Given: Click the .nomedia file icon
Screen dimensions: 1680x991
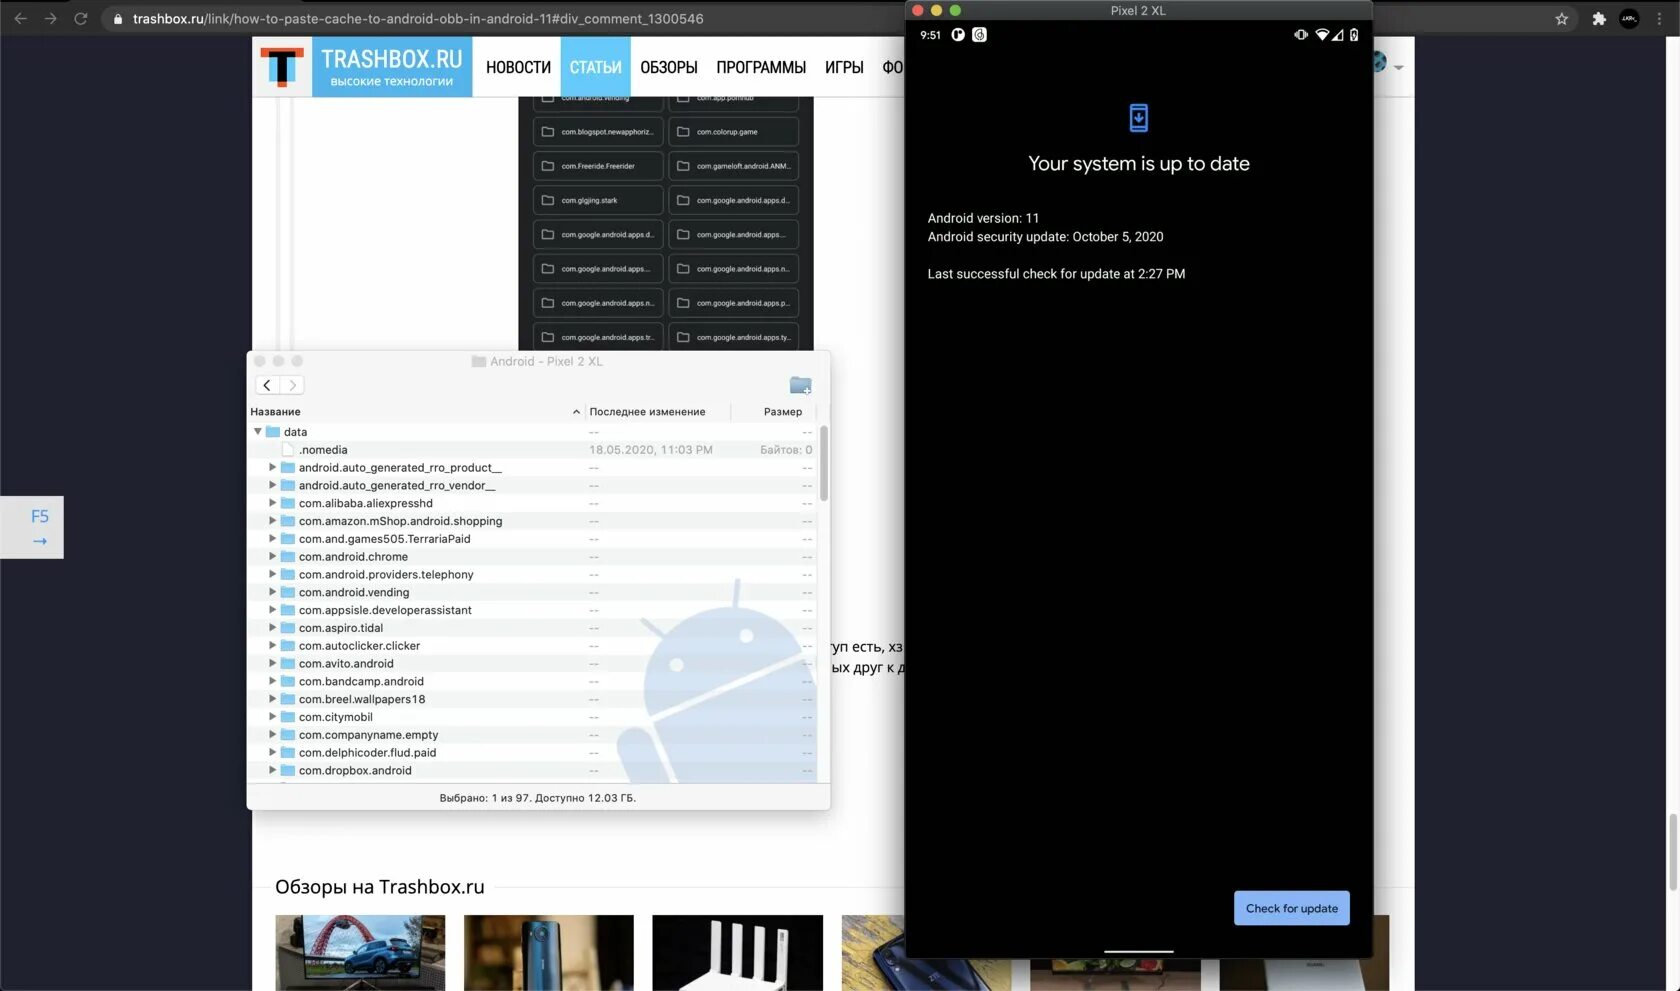Looking at the screenshot, I should click(288, 450).
